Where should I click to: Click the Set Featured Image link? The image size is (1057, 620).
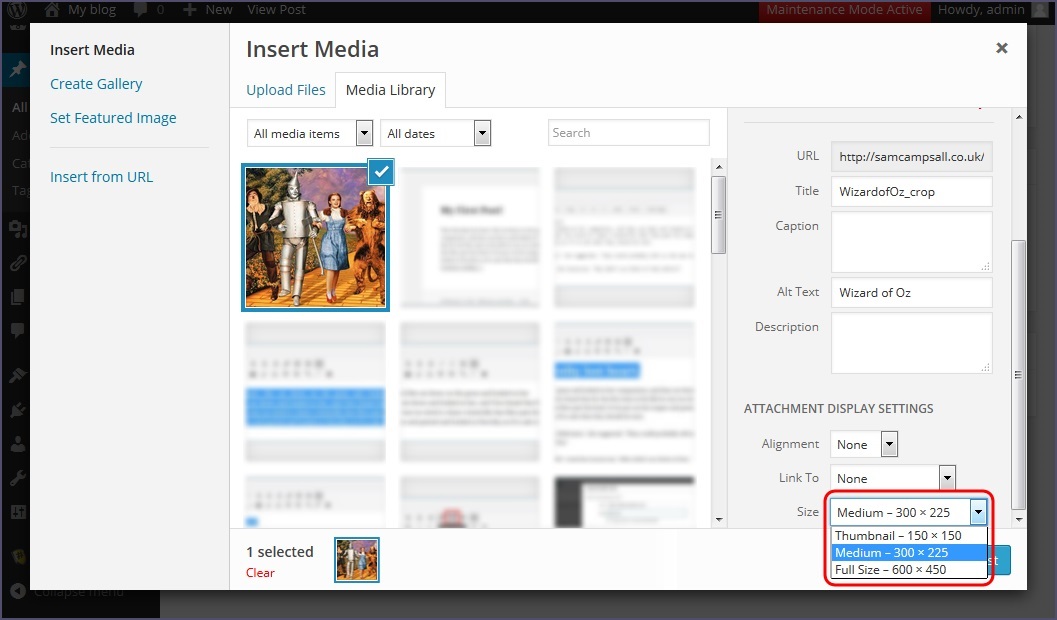click(x=113, y=118)
